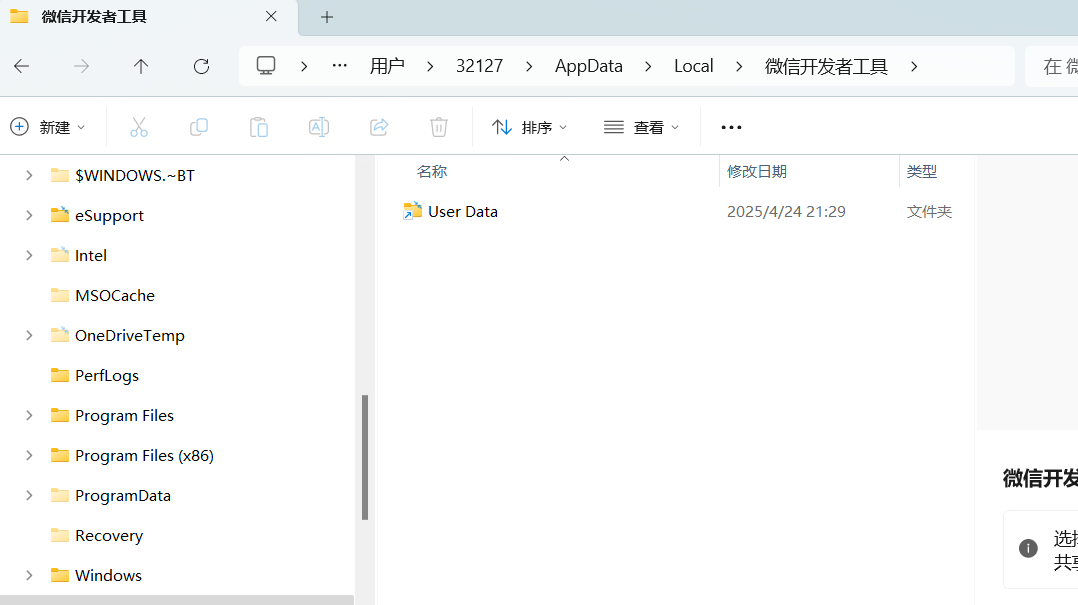Select the MSOCache folder in tree
This screenshot has height=605, width=1078.
coord(115,296)
